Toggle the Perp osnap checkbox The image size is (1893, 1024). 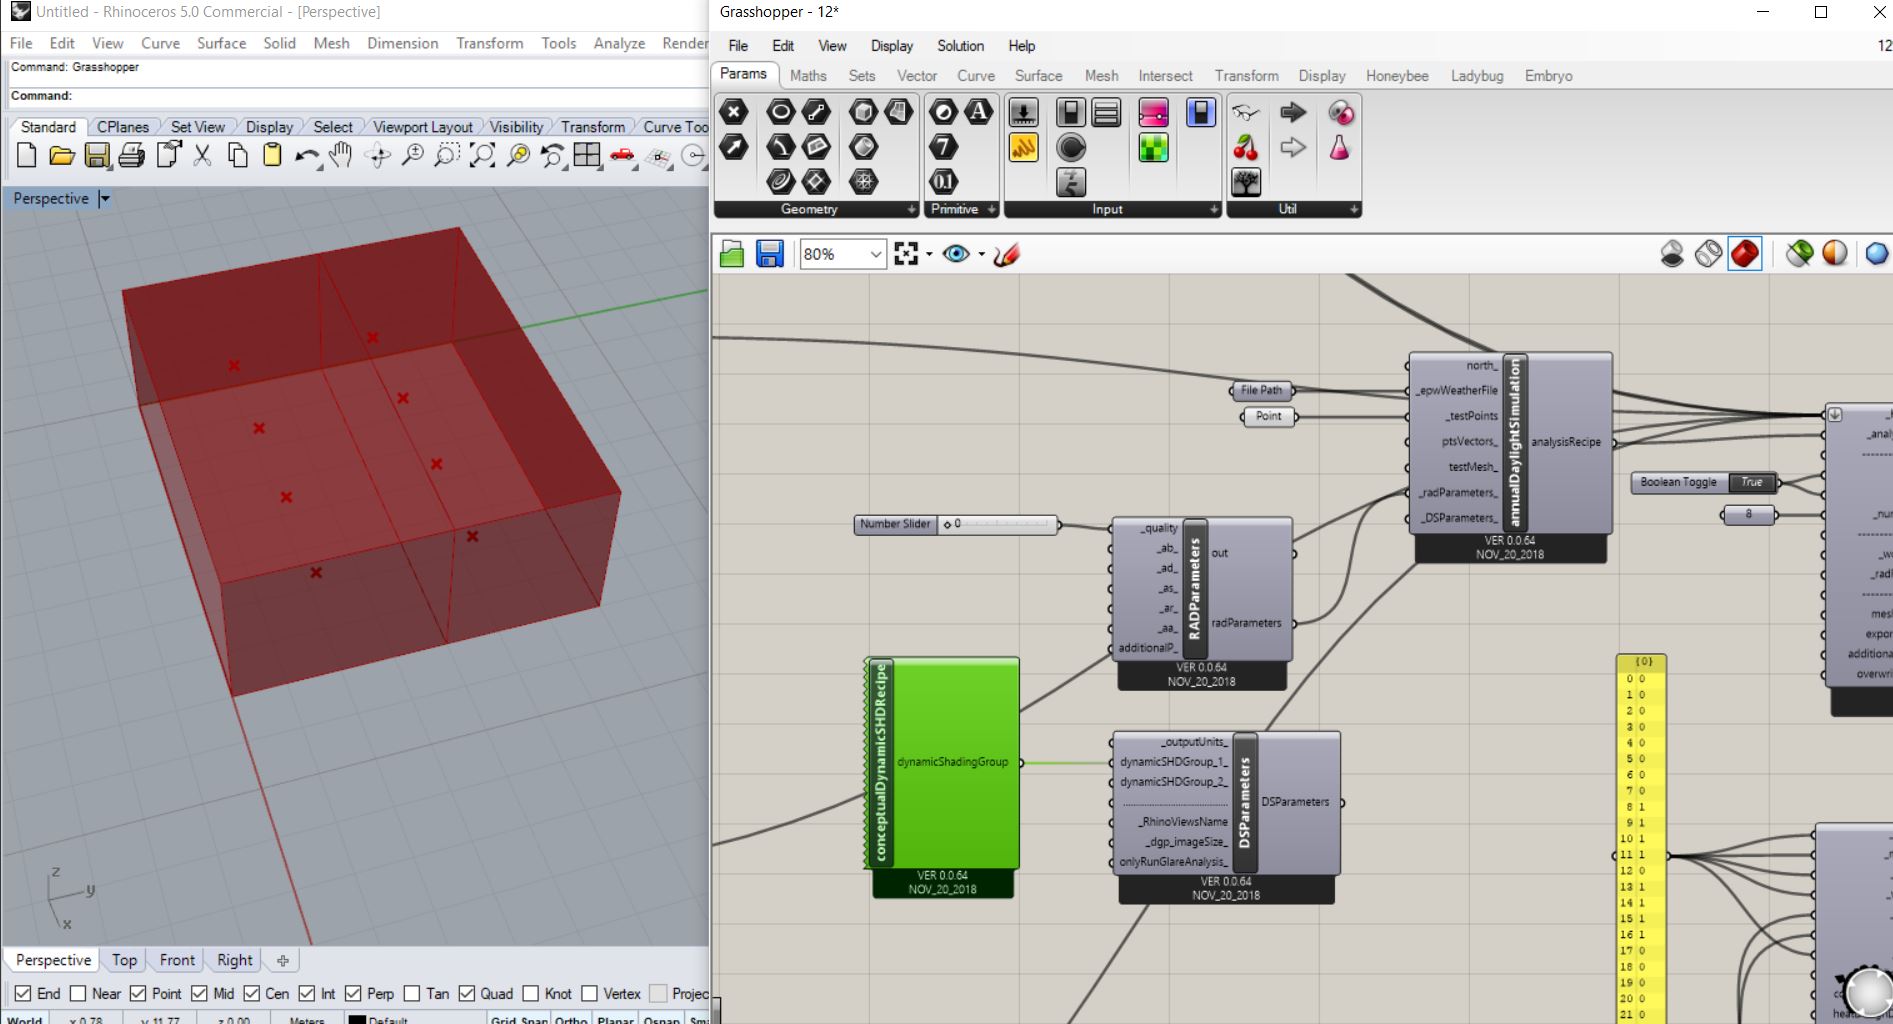pyautogui.click(x=353, y=993)
